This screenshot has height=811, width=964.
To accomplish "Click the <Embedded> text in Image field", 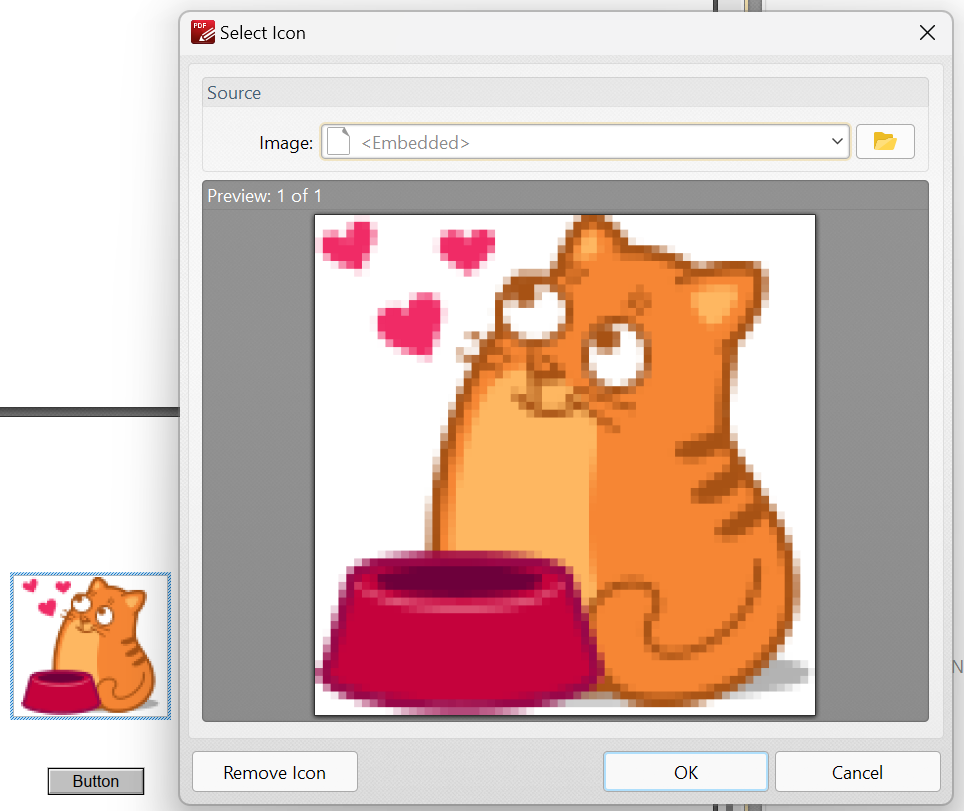I will pos(415,143).
